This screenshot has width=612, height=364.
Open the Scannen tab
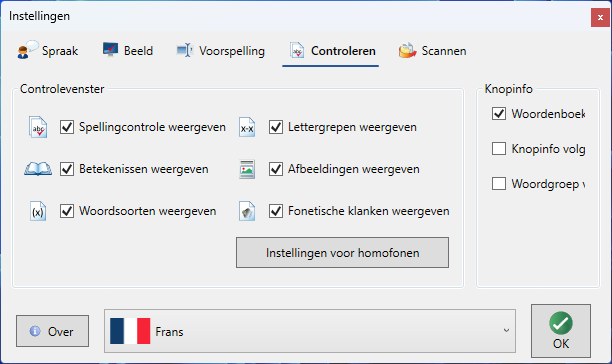432,51
